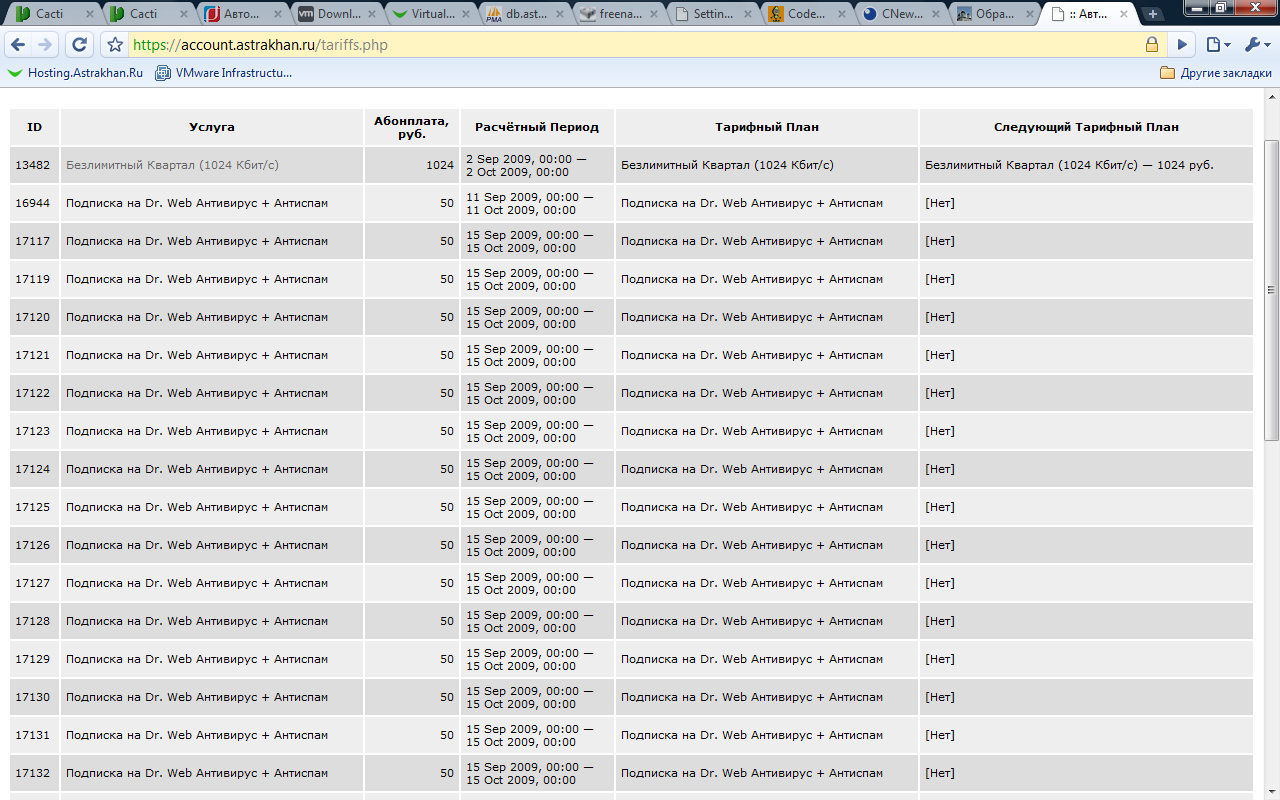Click the 1024 fee cell
The height and width of the screenshot is (800, 1280).
412,165
